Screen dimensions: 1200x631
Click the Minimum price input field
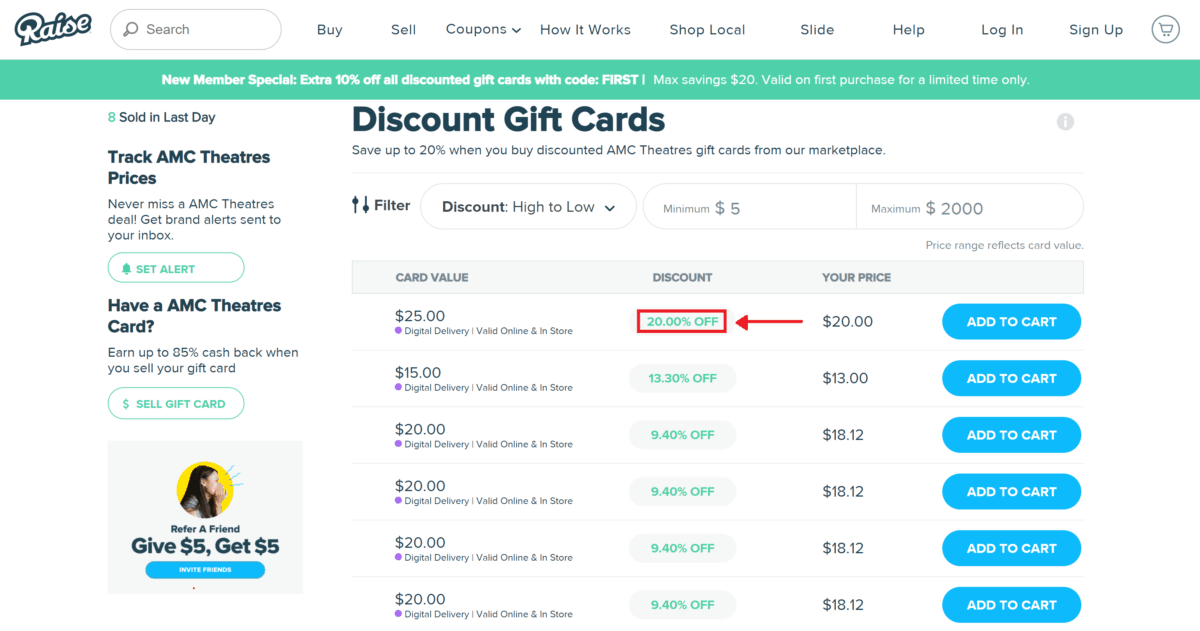pos(749,206)
